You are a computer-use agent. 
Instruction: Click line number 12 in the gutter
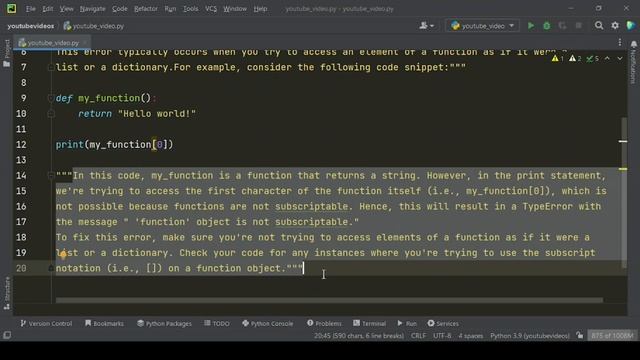(x=21, y=145)
